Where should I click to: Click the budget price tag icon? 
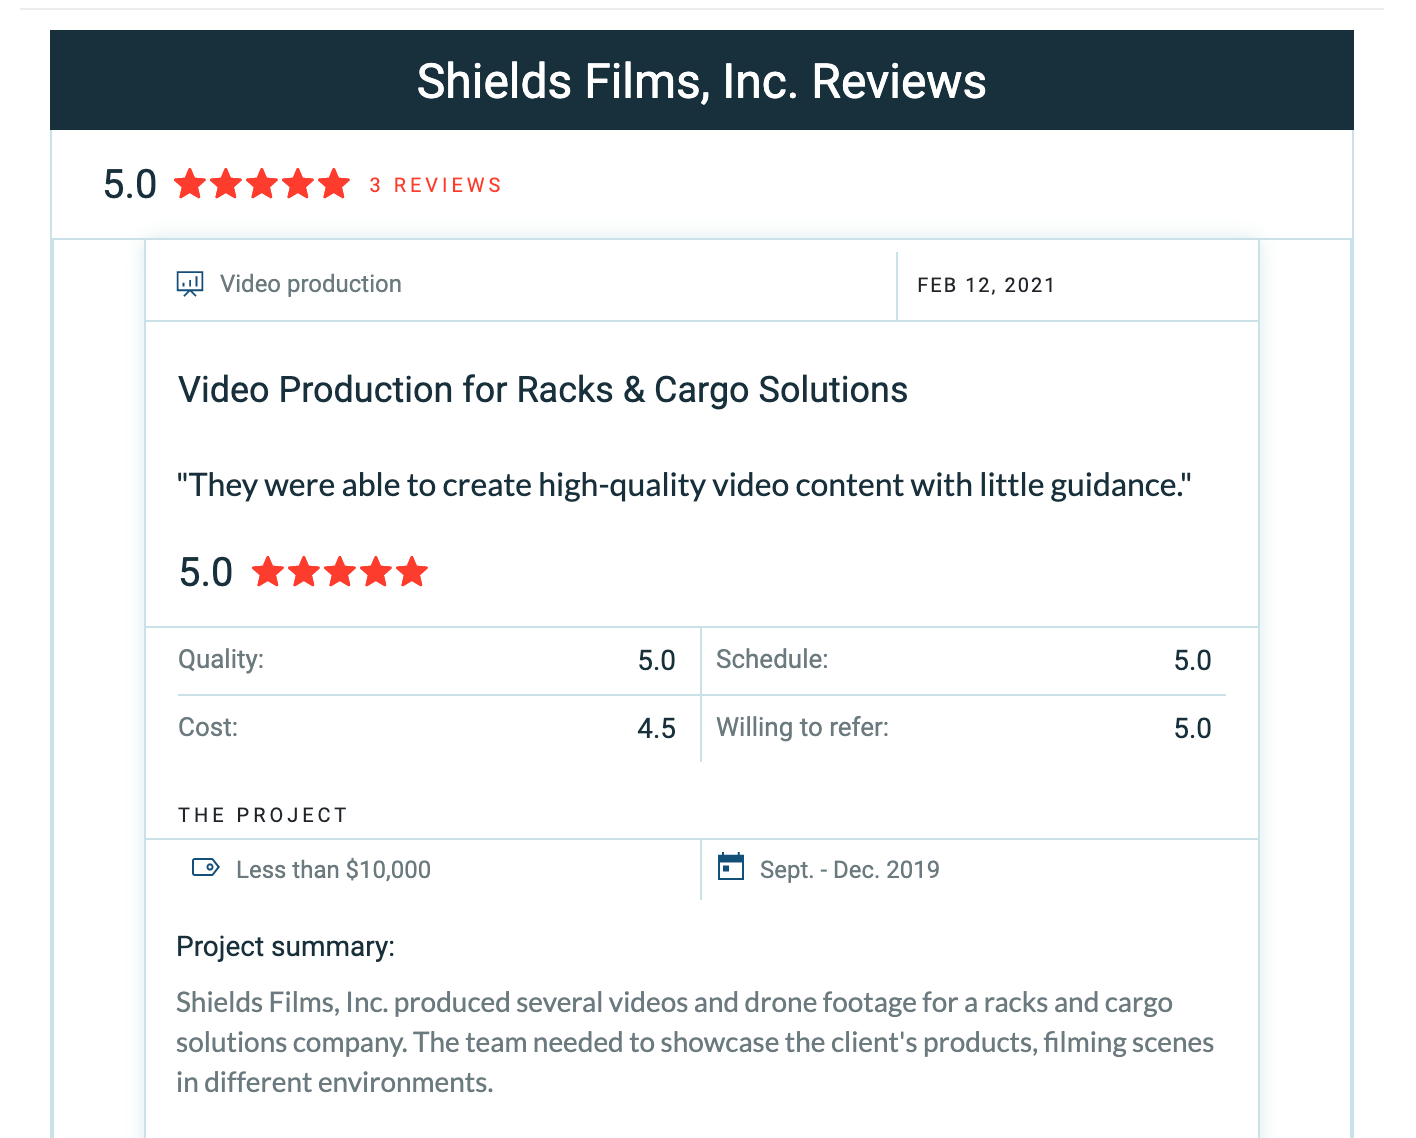206,867
